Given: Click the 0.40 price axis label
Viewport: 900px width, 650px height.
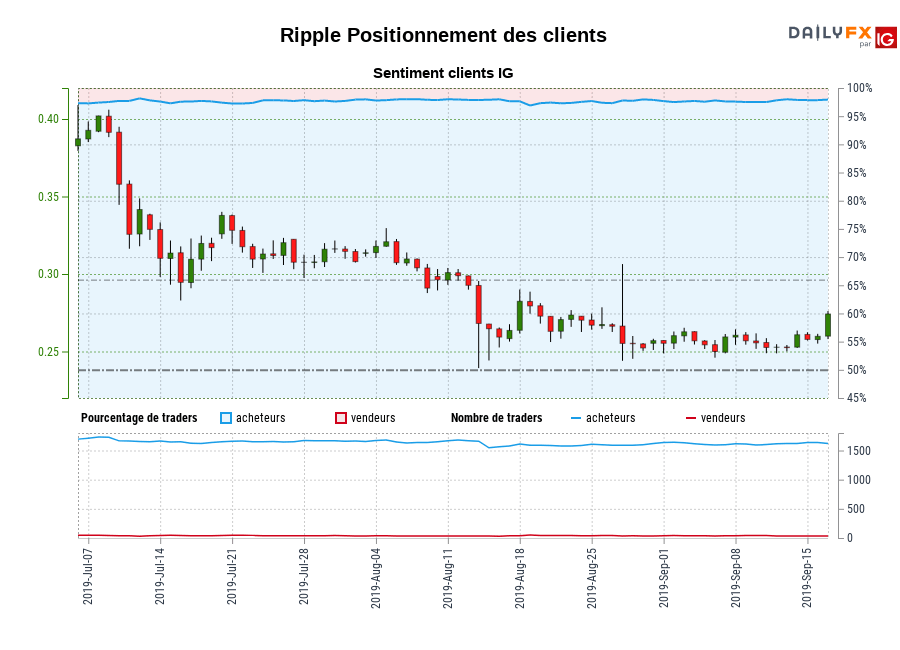Looking at the screenshot, I should click(49, 119).
